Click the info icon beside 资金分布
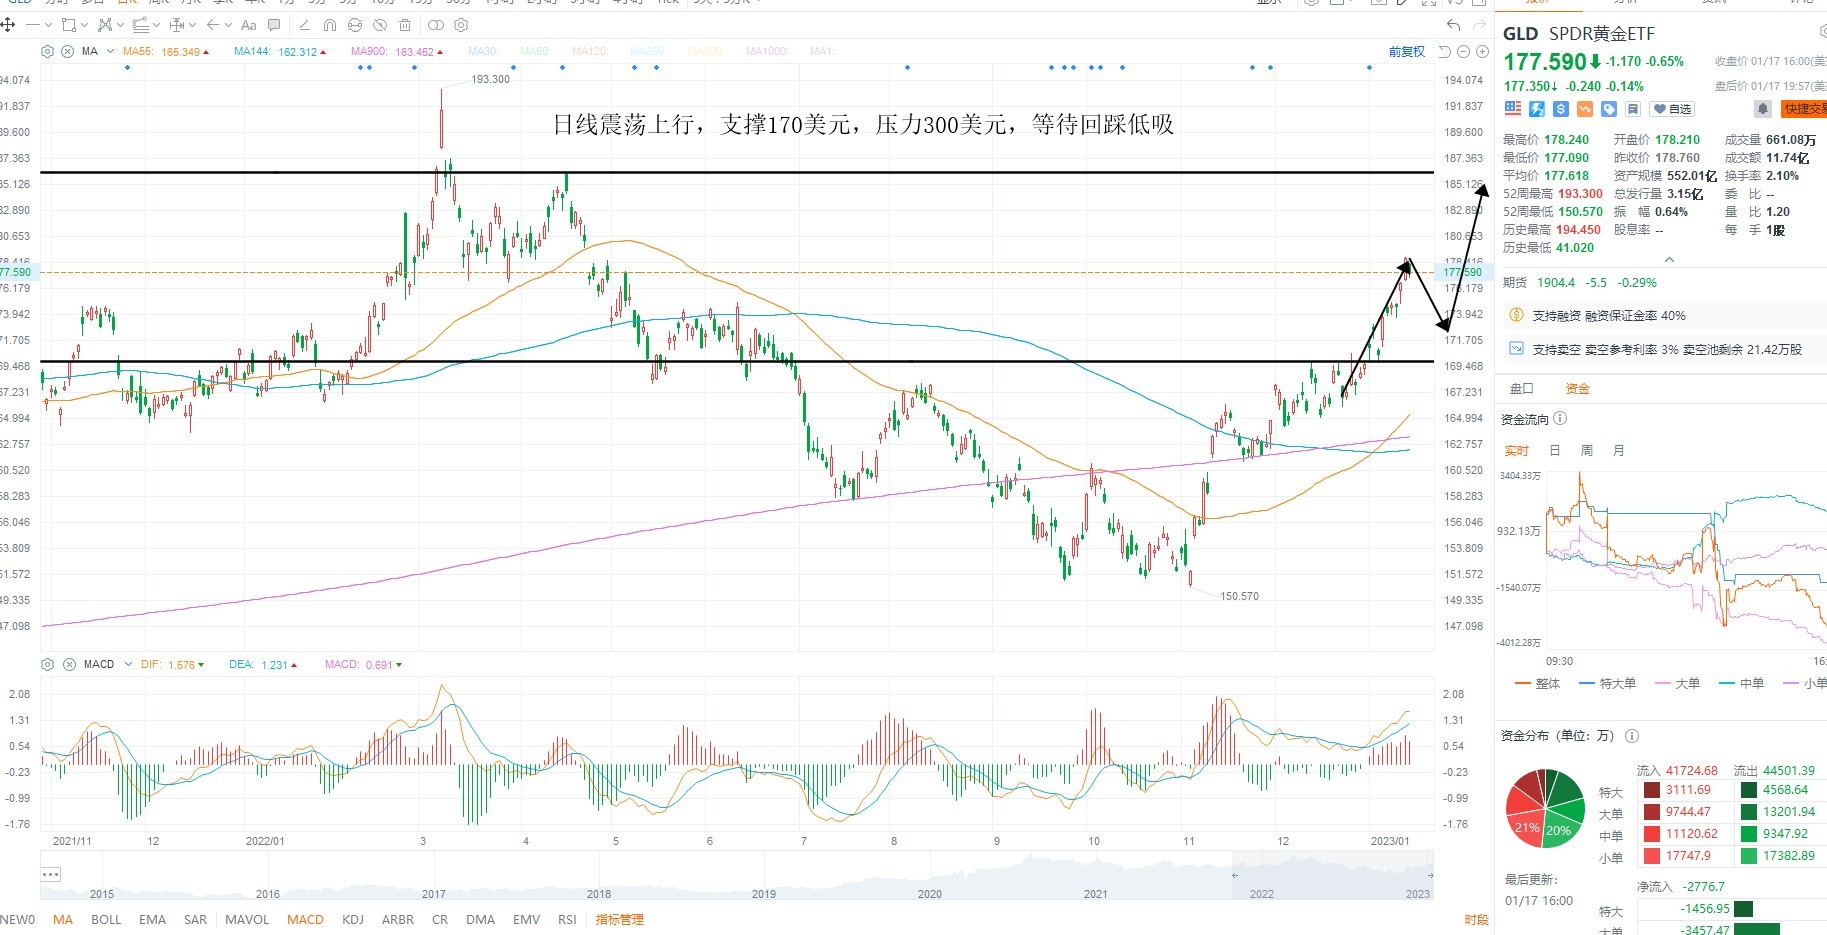Viewport: 1827px width, 935px height. pyautogui.click(x=1632, y=735)
